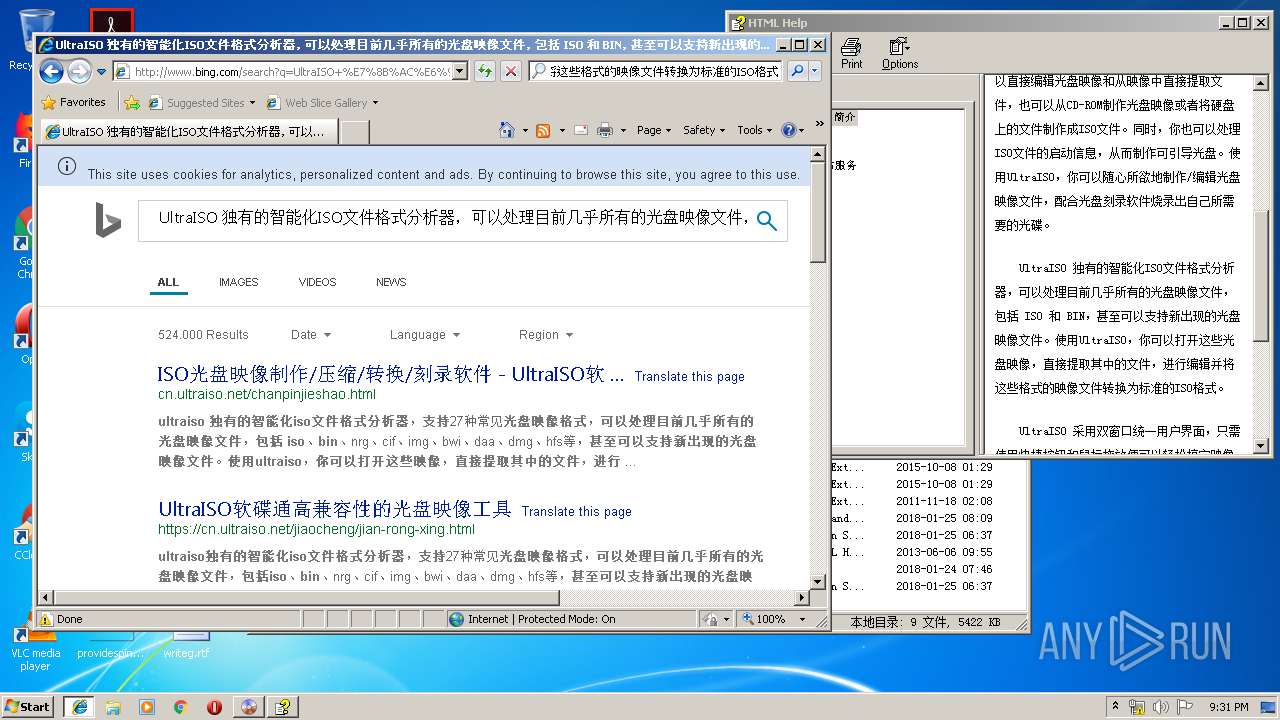This screenshot has height=720, width=1280.
Task: Click the IE vertical scrollbar thumb
Action: pyautogui.click(x=818, y=213)
